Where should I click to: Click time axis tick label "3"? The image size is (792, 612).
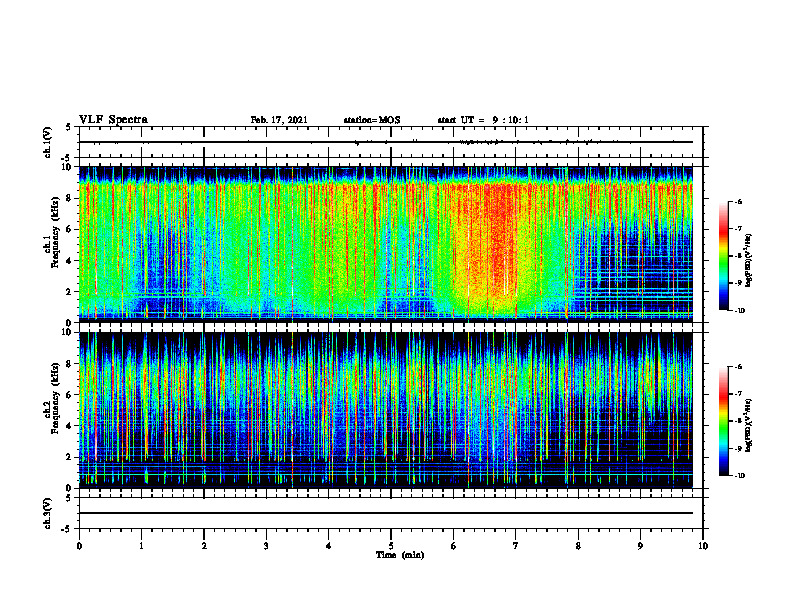click(266, 546)
